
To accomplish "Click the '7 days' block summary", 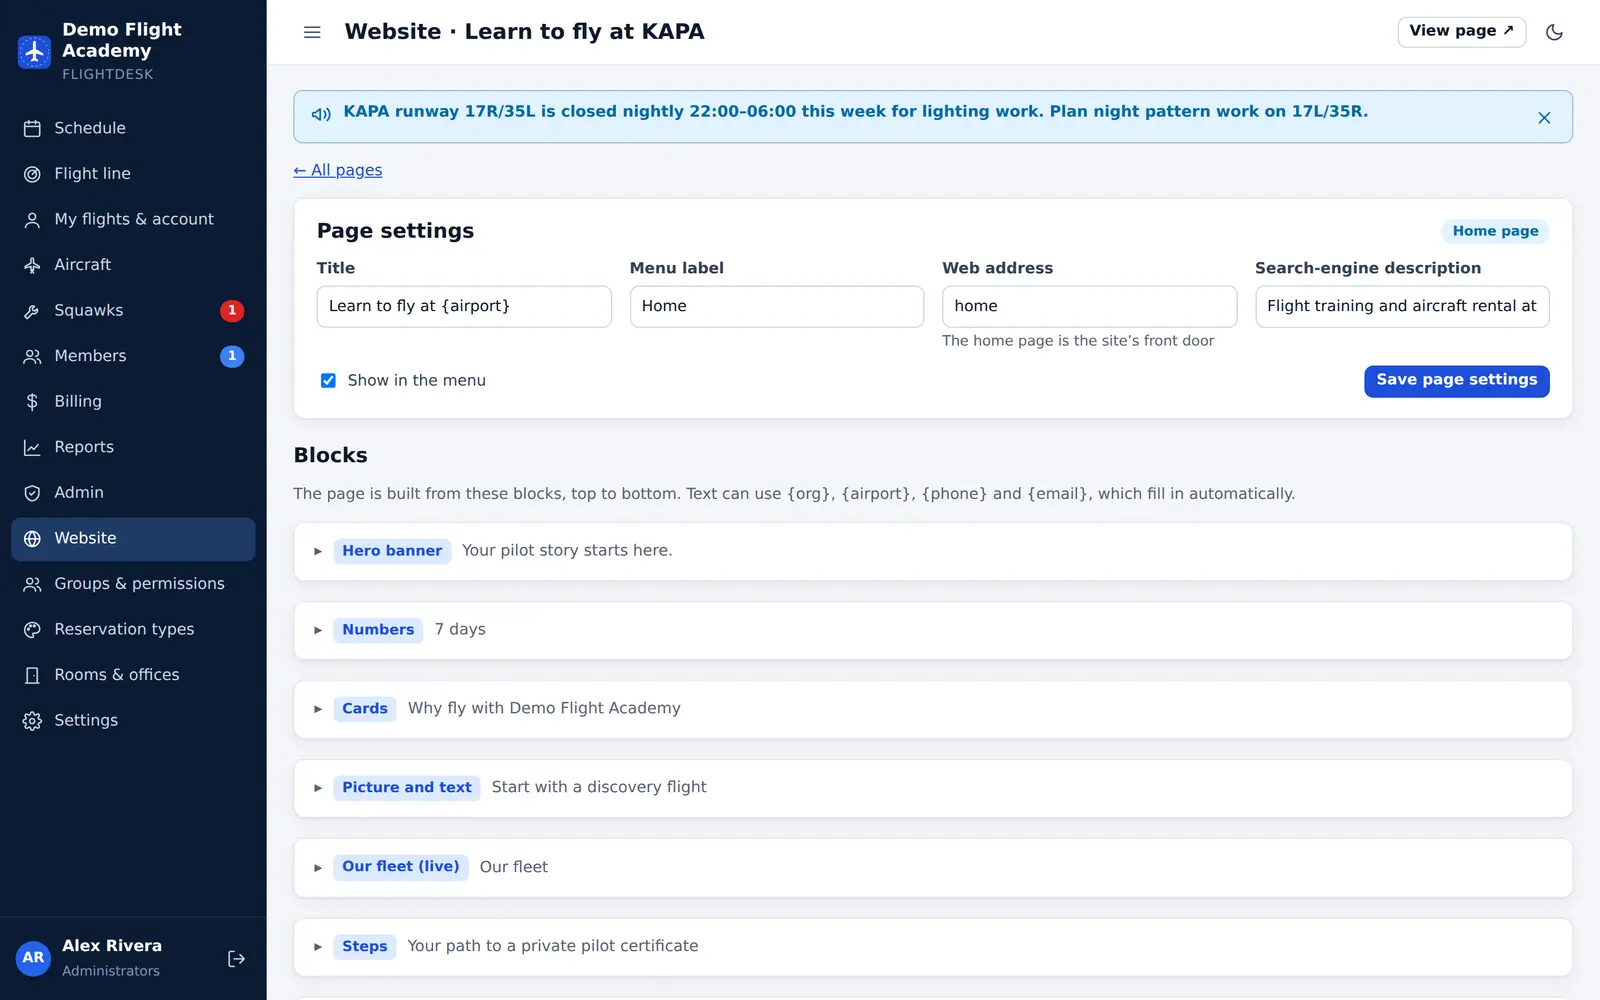I will coord(460,630).
